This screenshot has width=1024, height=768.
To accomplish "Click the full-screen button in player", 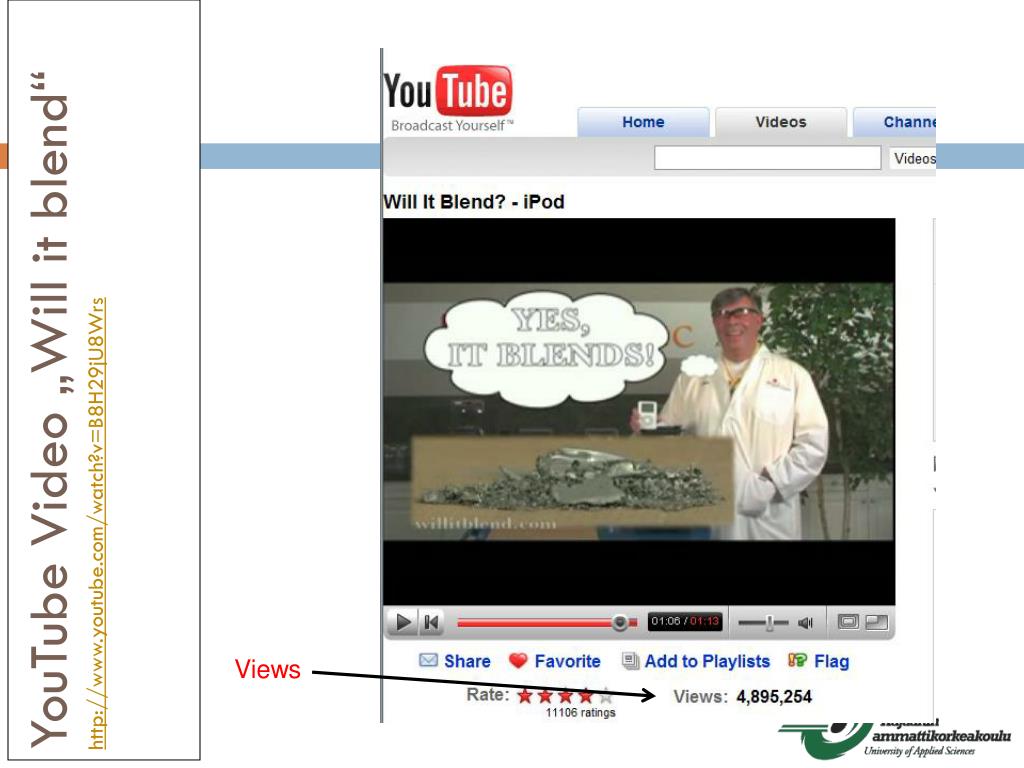I will pos(877,622).
